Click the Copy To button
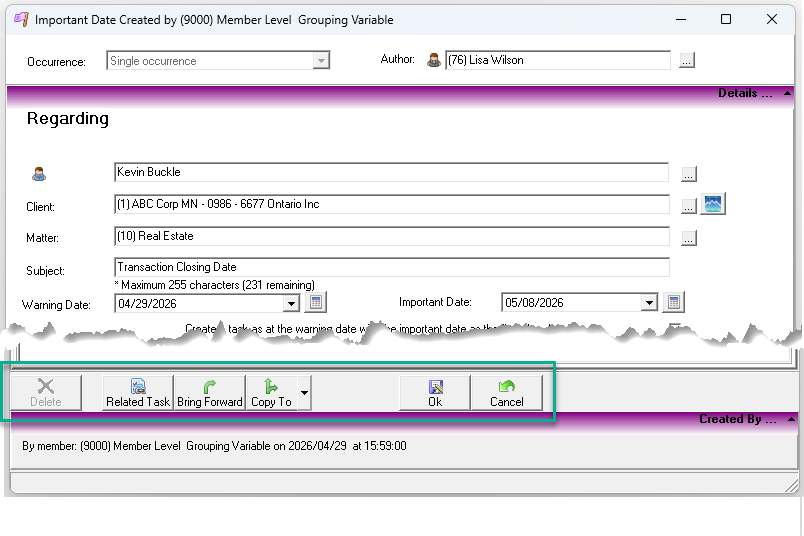This screenshot has width=804, height=536. pos(271,393)
